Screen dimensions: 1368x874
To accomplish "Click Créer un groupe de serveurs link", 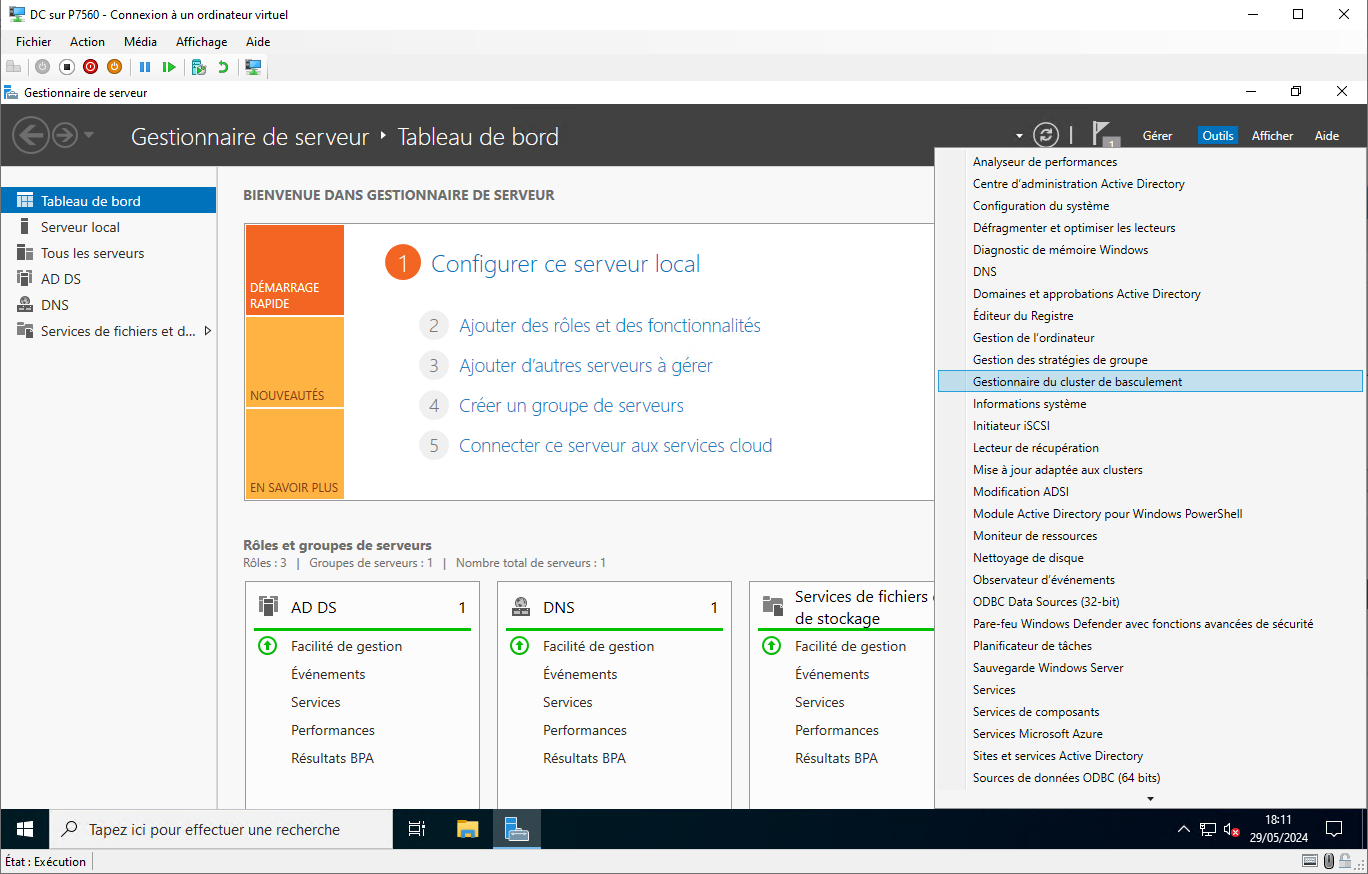I will tap(571, 406).
